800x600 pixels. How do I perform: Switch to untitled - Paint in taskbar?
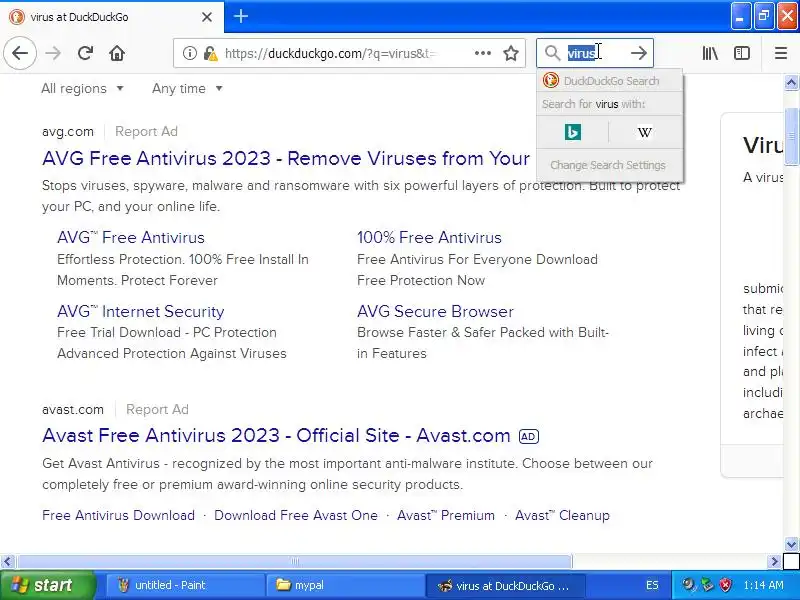click(184, 585)
